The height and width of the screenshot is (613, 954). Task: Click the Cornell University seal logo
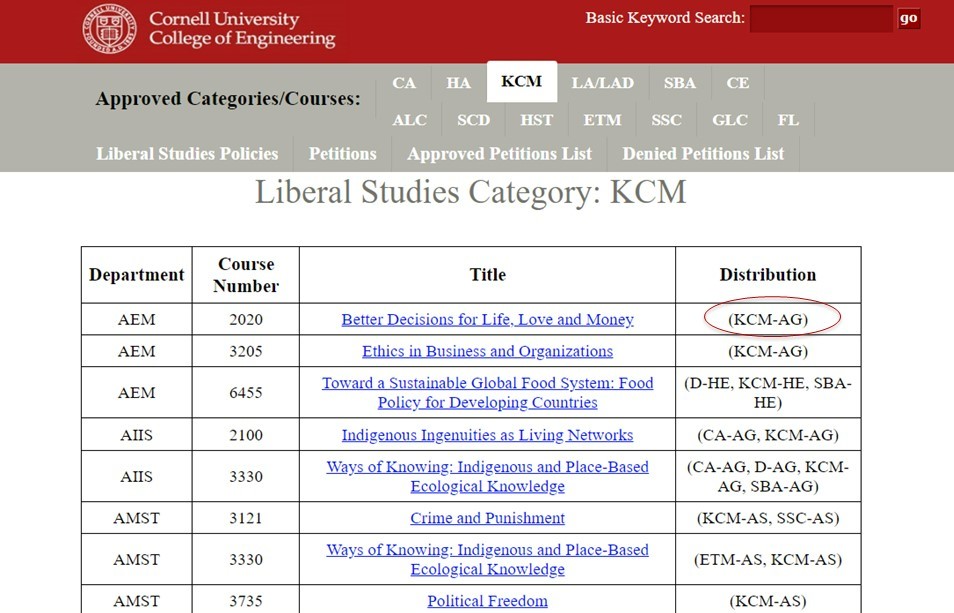pyautogui.click(x=110, y=28)
